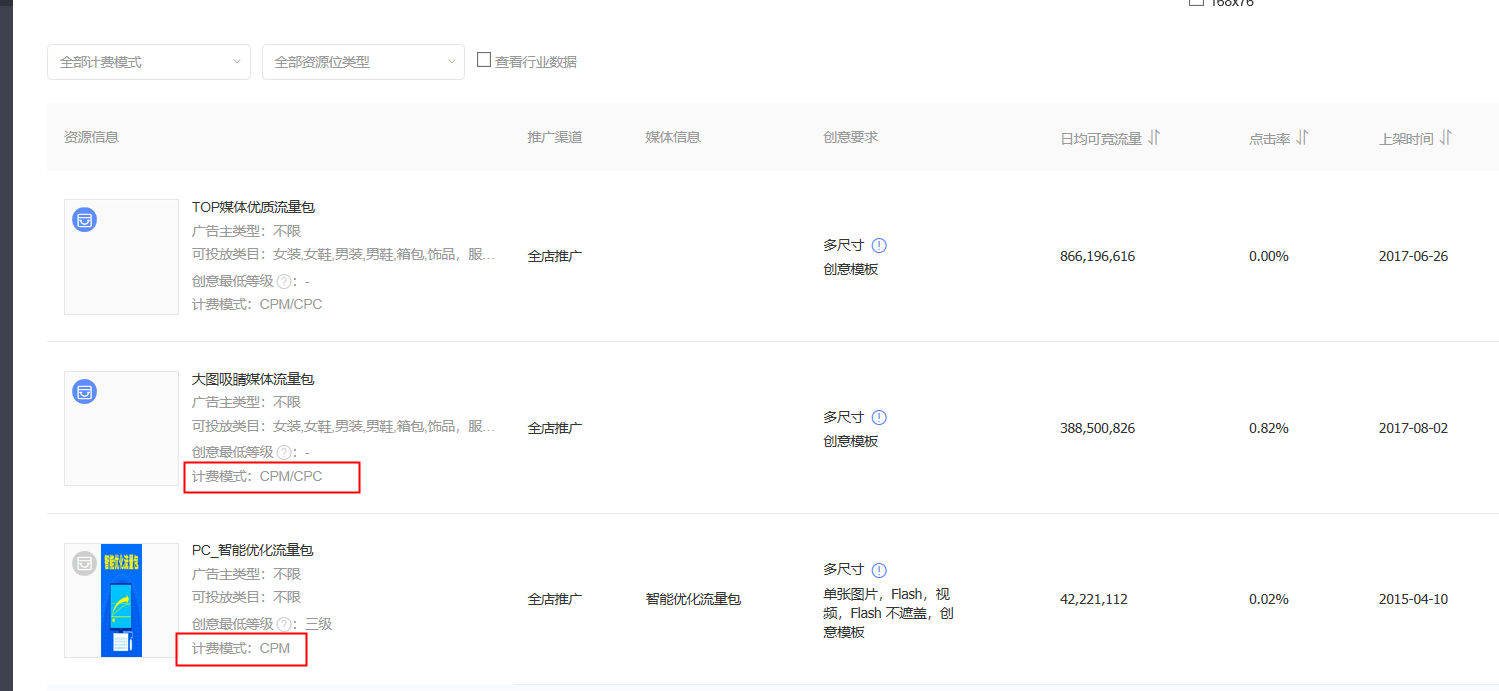This screenshot has width=1499, height=691.
Task: Click 计费模式：CPM/CPC in TOP媒体优质流量包
Action: point(257,304)
